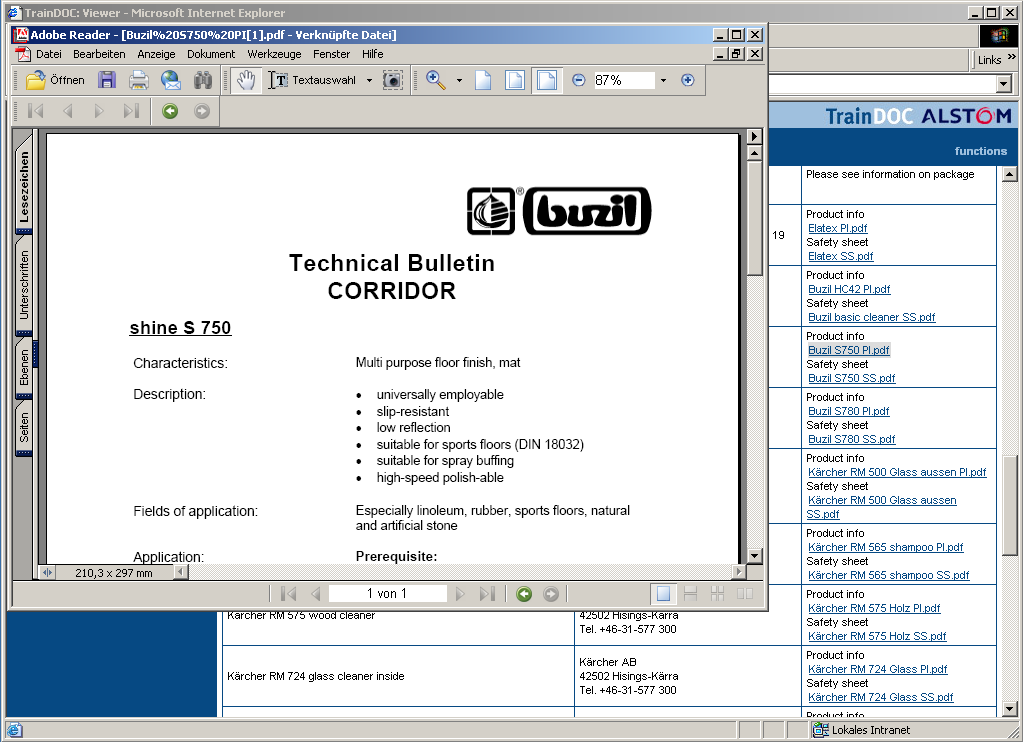1023x742 pixels.
Task: Open Kärcher RM 565 shampoo PI.pdf link
Action: [x=885, y=548]
